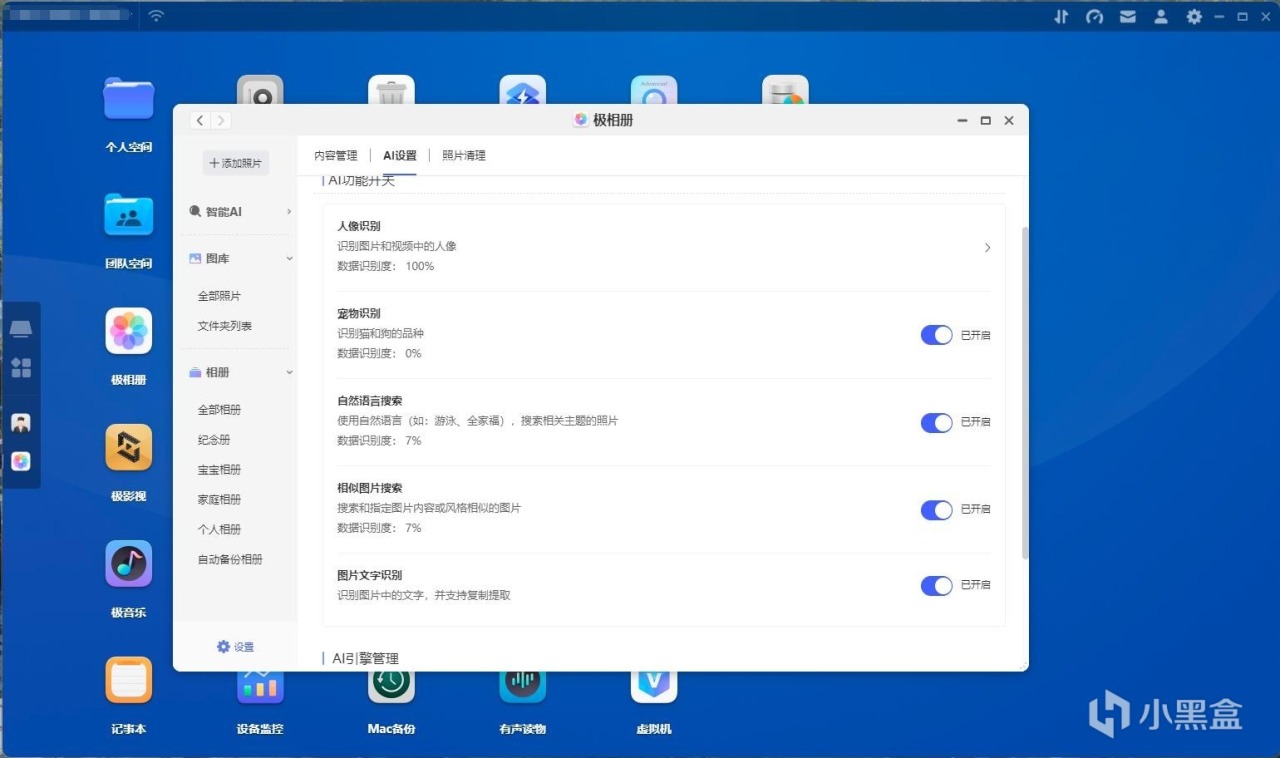Image resolution: width=1280 pixels, height=758 pixels.
Task: Open 纪念册 in the sidebar
Action: coord(214,440)
